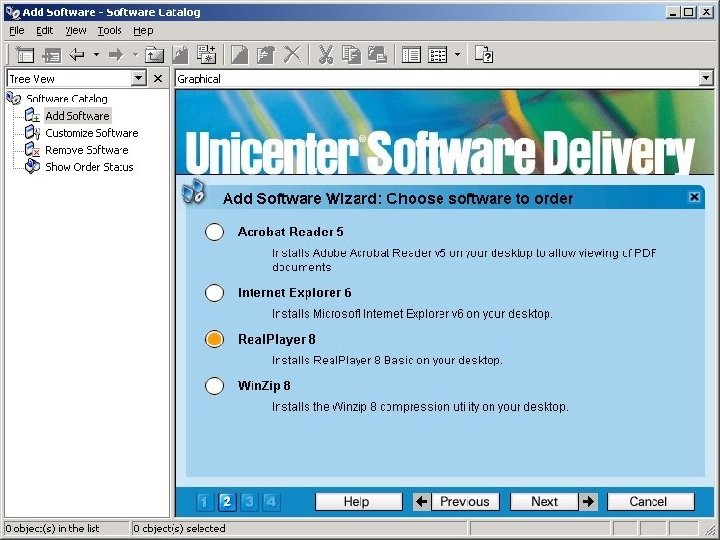Screen dimensions: 720x540
Task: Click the Paste toolbar icon
Action: [x=377, y=54]
